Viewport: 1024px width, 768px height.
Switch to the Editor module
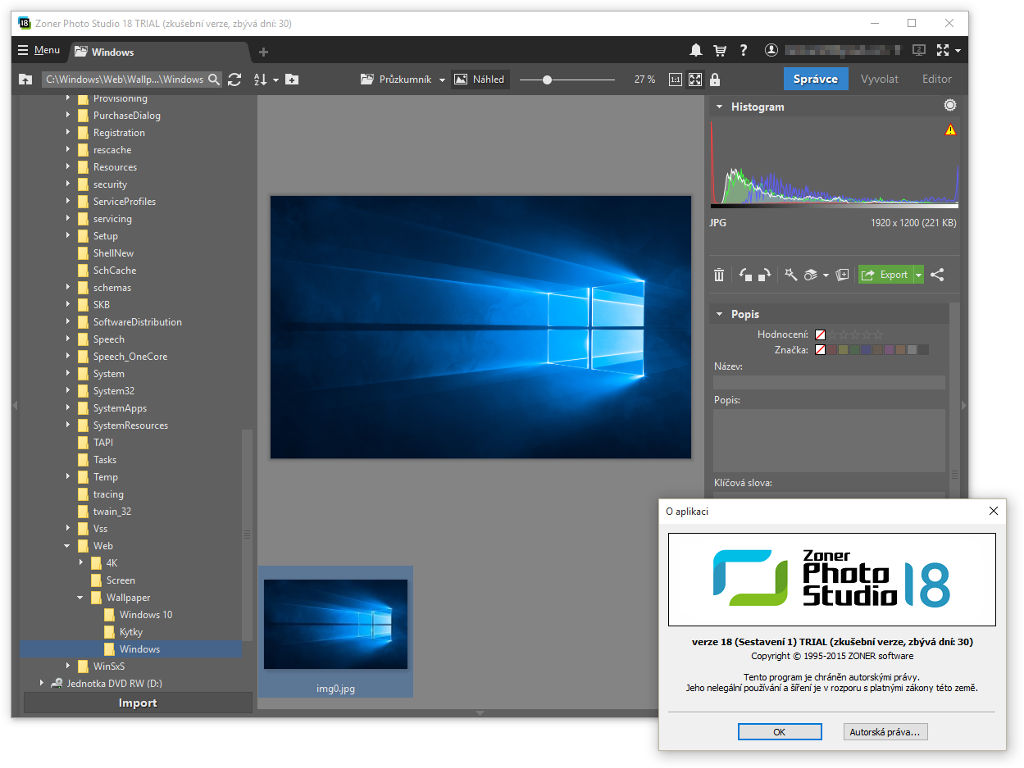click(x=936, y=79)
